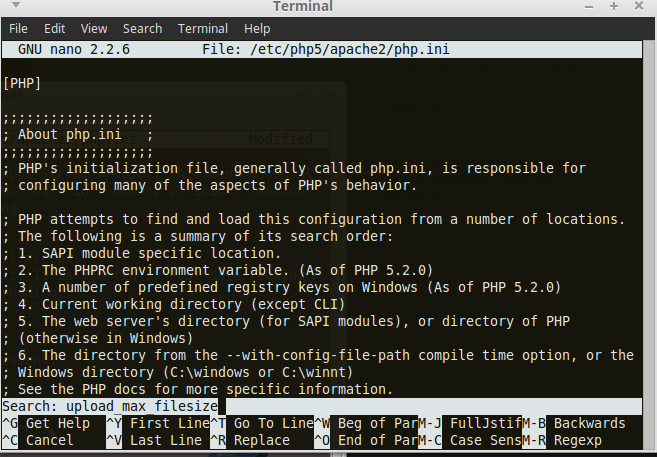Click 'See the PHP docs for more specific information.'

[198, 389]
